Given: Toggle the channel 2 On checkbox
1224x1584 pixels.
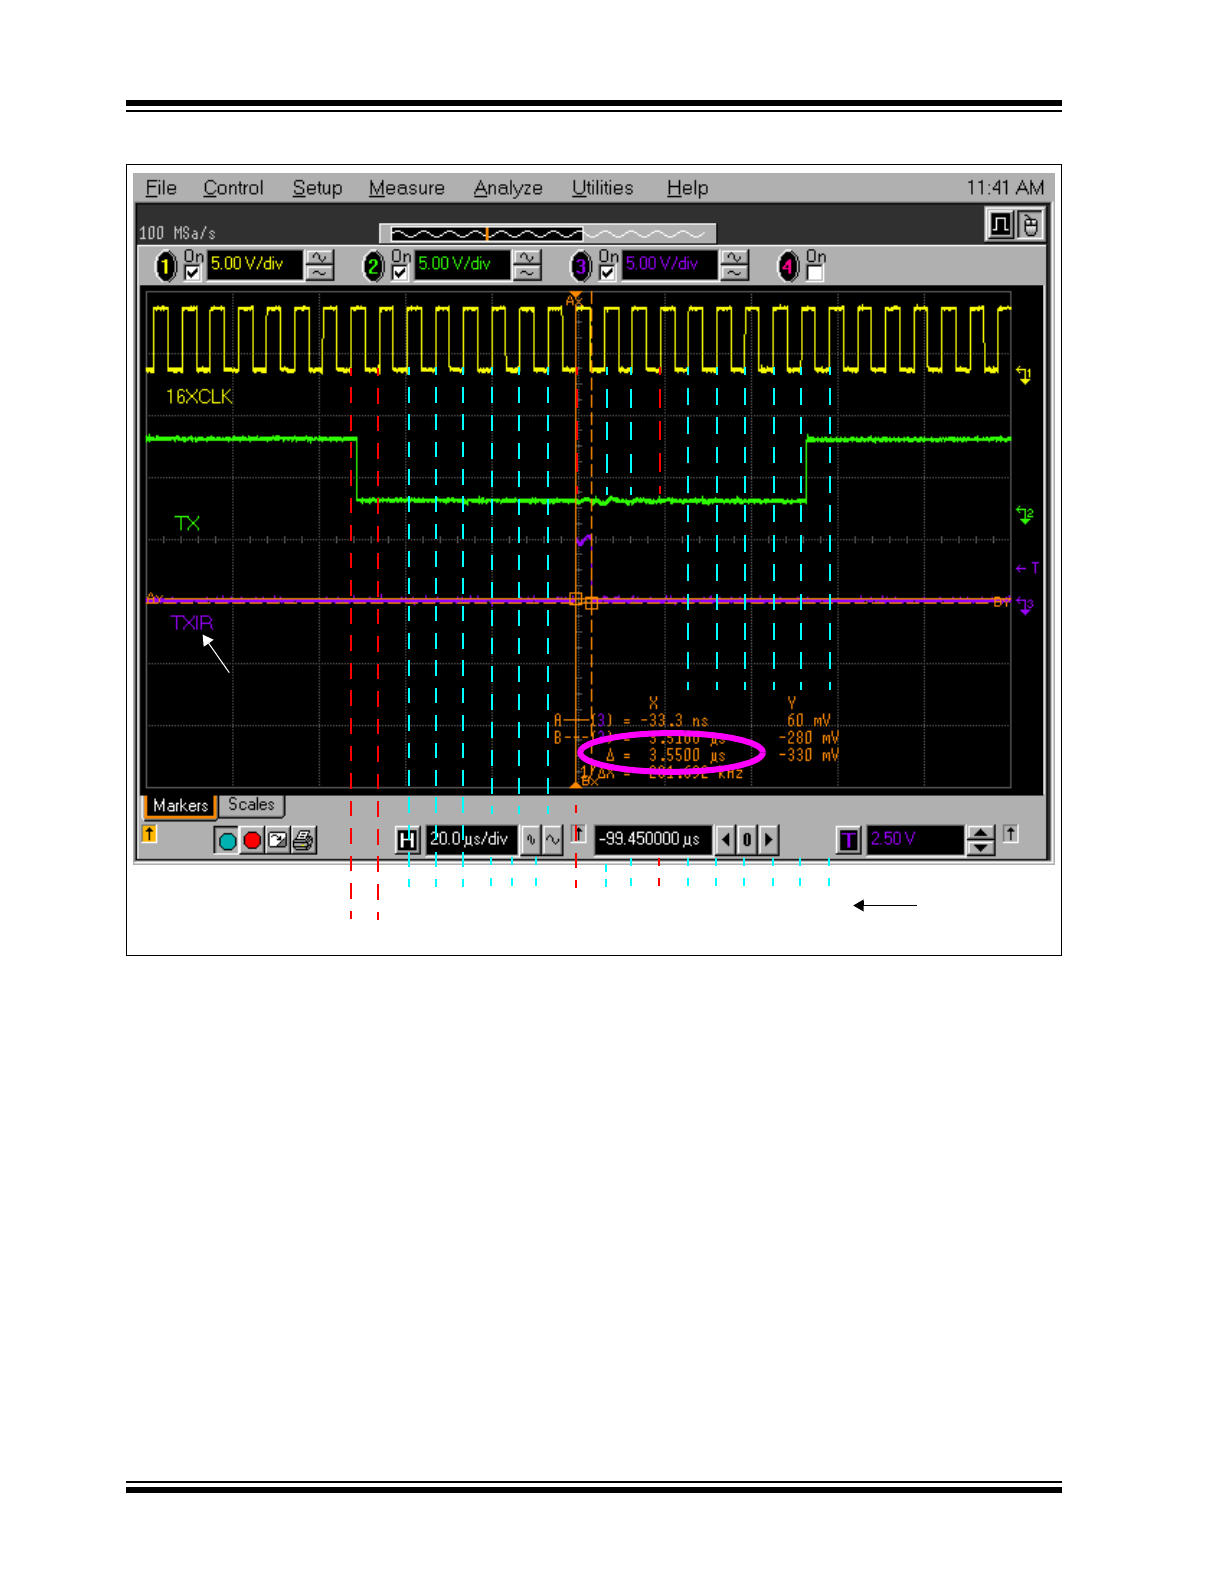Looking at the screenshot, I should click(x=400, y=273).
